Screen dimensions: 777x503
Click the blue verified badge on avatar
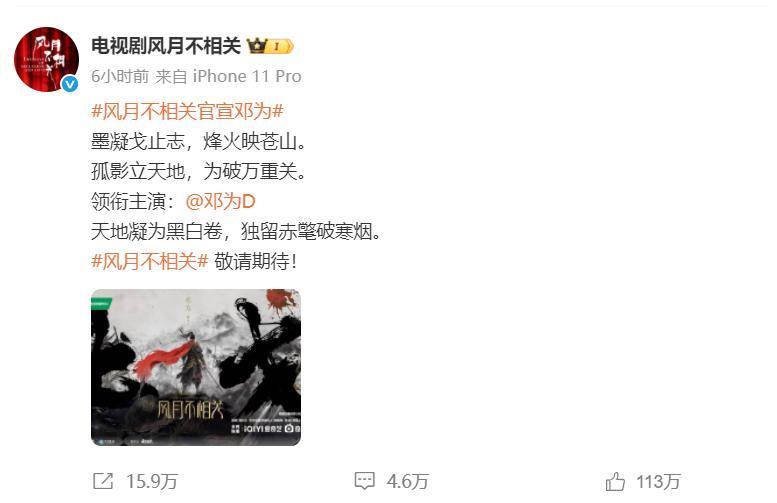pyautogui.click(x=70, y=84)
